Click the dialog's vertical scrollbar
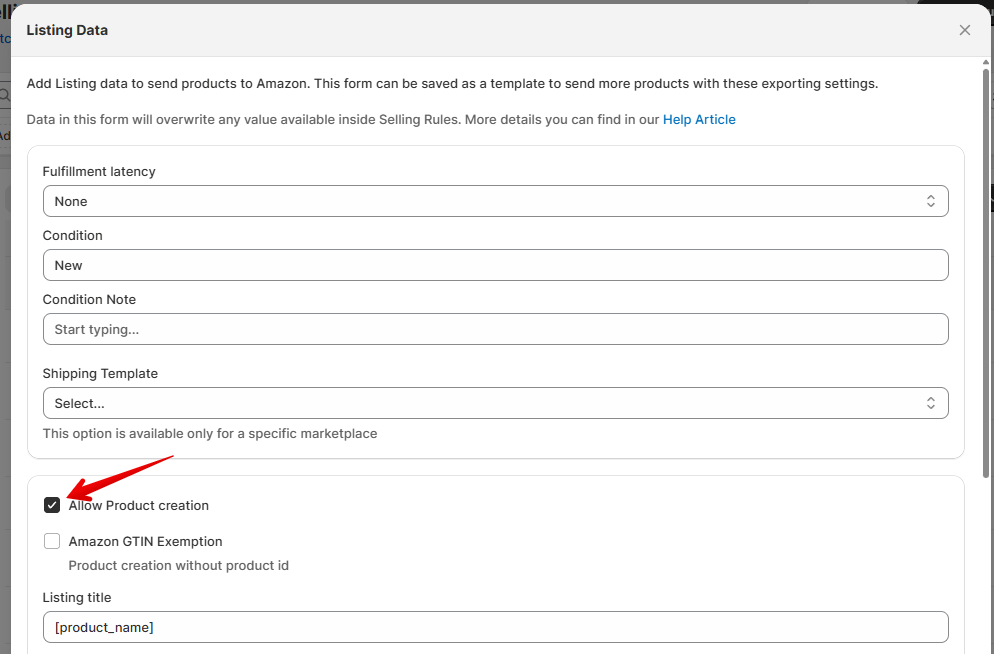The width and height of the screenshot is (994, 654). (x=985, y=300)
